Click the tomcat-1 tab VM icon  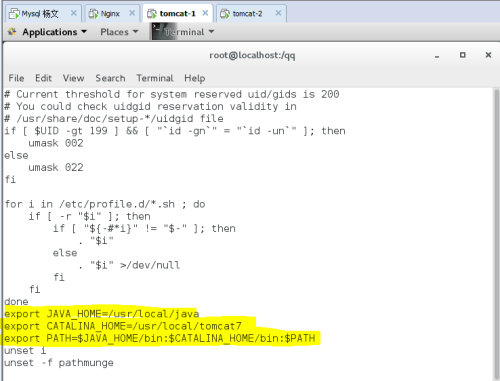(x=152, y=14)
